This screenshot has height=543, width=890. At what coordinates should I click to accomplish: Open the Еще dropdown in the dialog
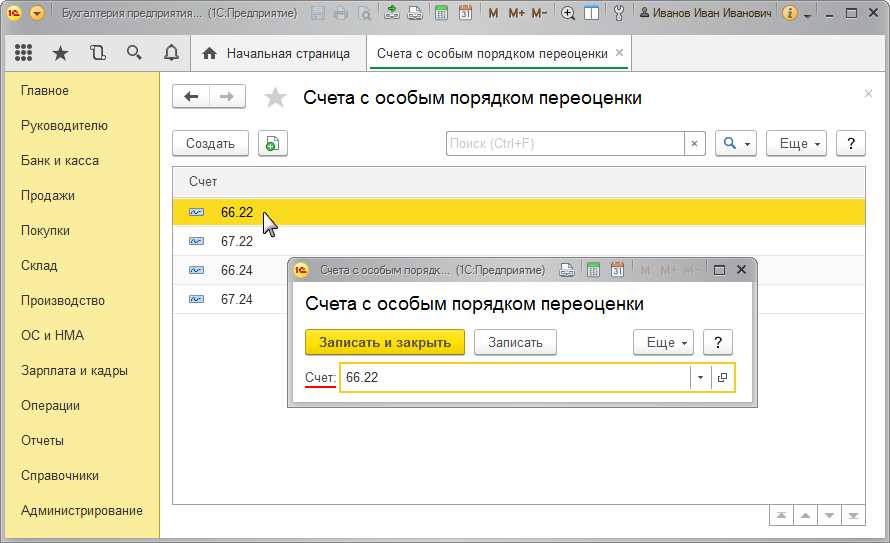pyautogui.click(x=663, y=342)
